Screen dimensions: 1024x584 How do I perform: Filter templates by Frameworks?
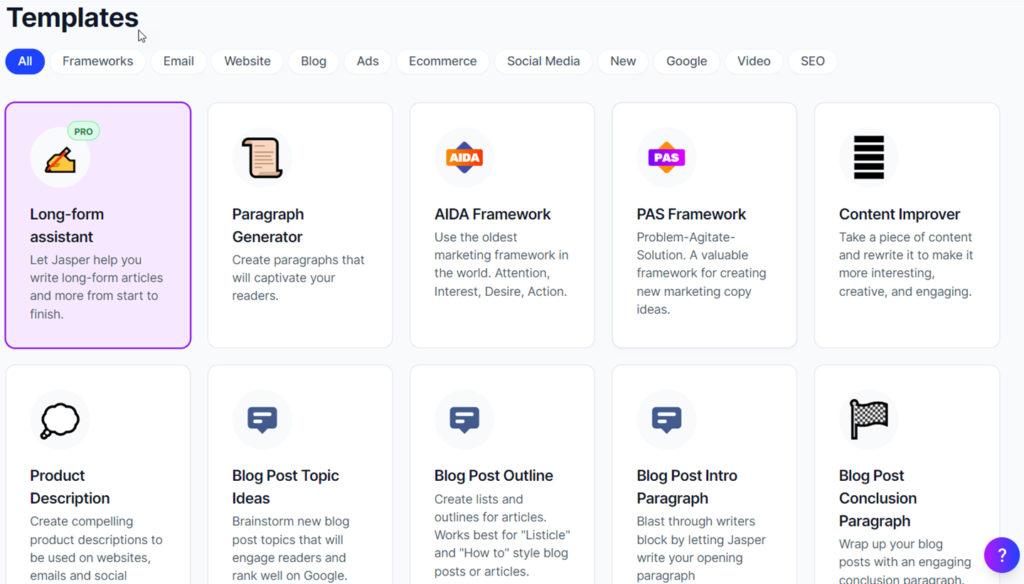pos(98,61)
